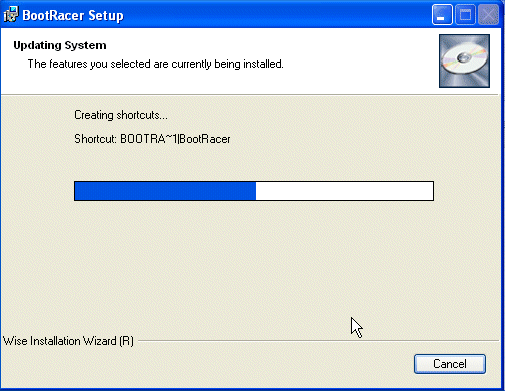
Task: Cancel the BootRacer installation
Action: point(450,364)
